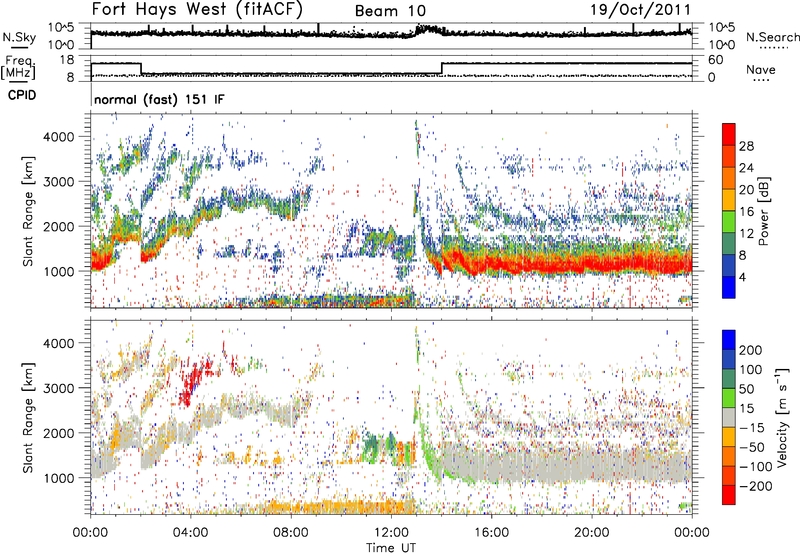
Task: Click the blue bottom segment of the power colorbar
Action: click(729, 287)
